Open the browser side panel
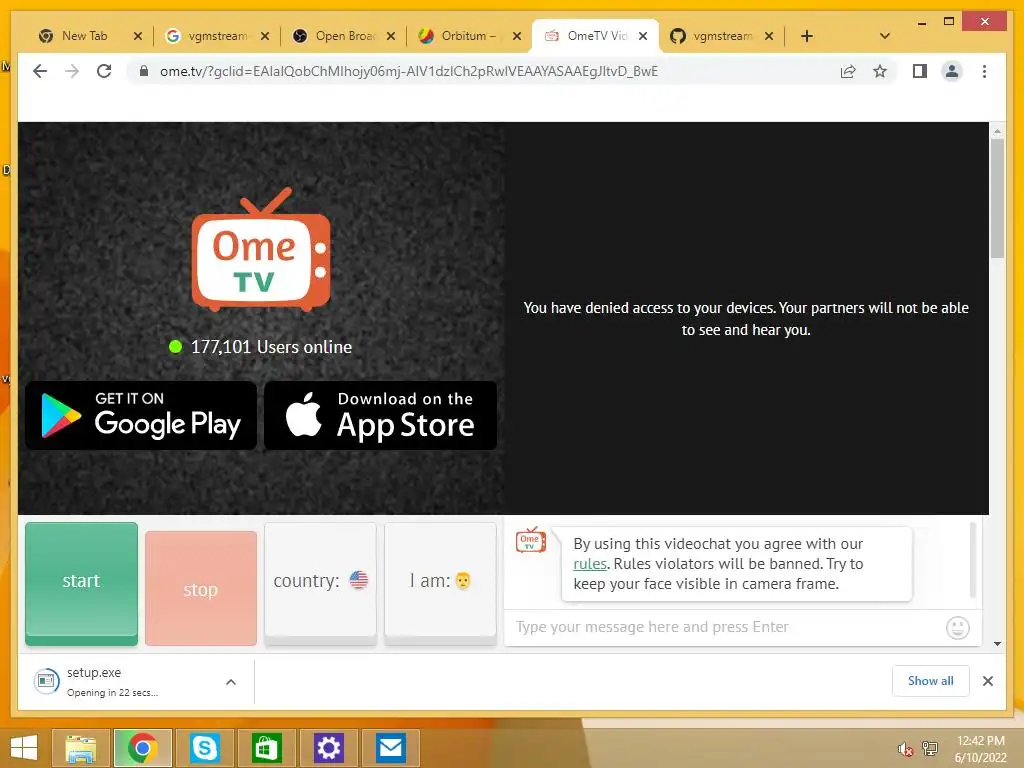Screen dimensions: 1024x768 (x=920, y=71)
